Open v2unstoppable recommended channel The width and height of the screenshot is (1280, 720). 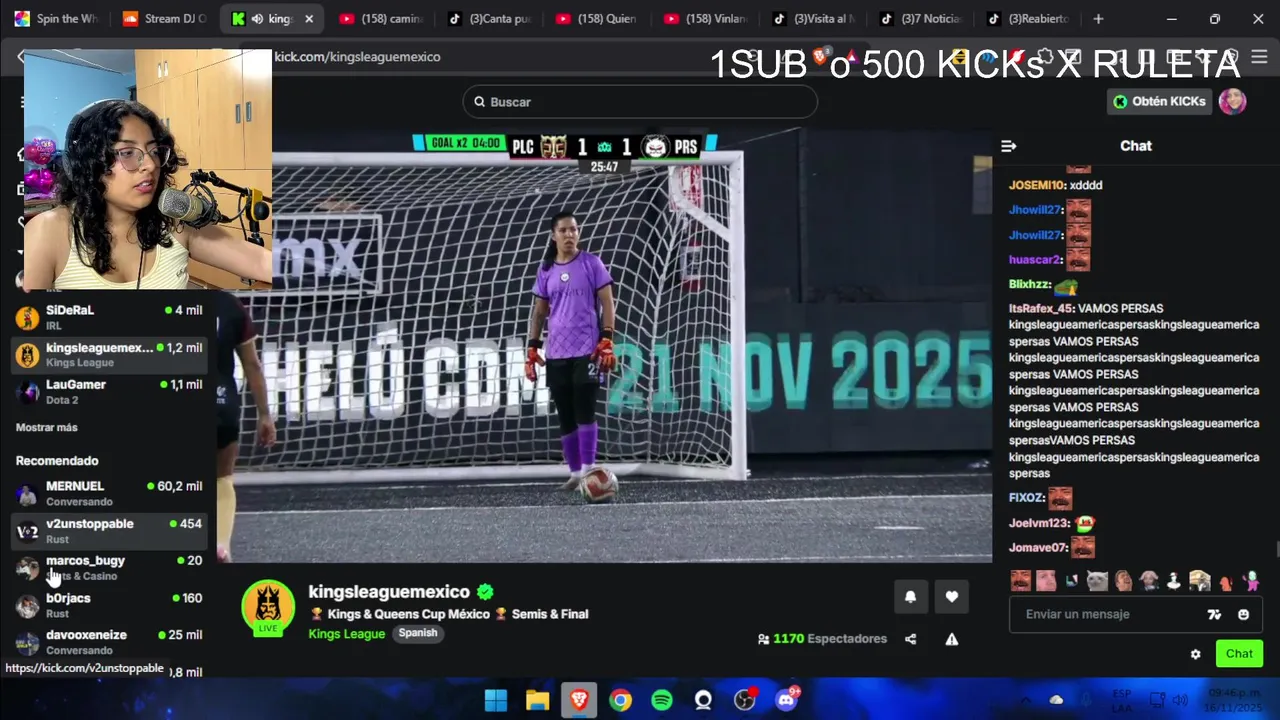(x=110, y=531)
